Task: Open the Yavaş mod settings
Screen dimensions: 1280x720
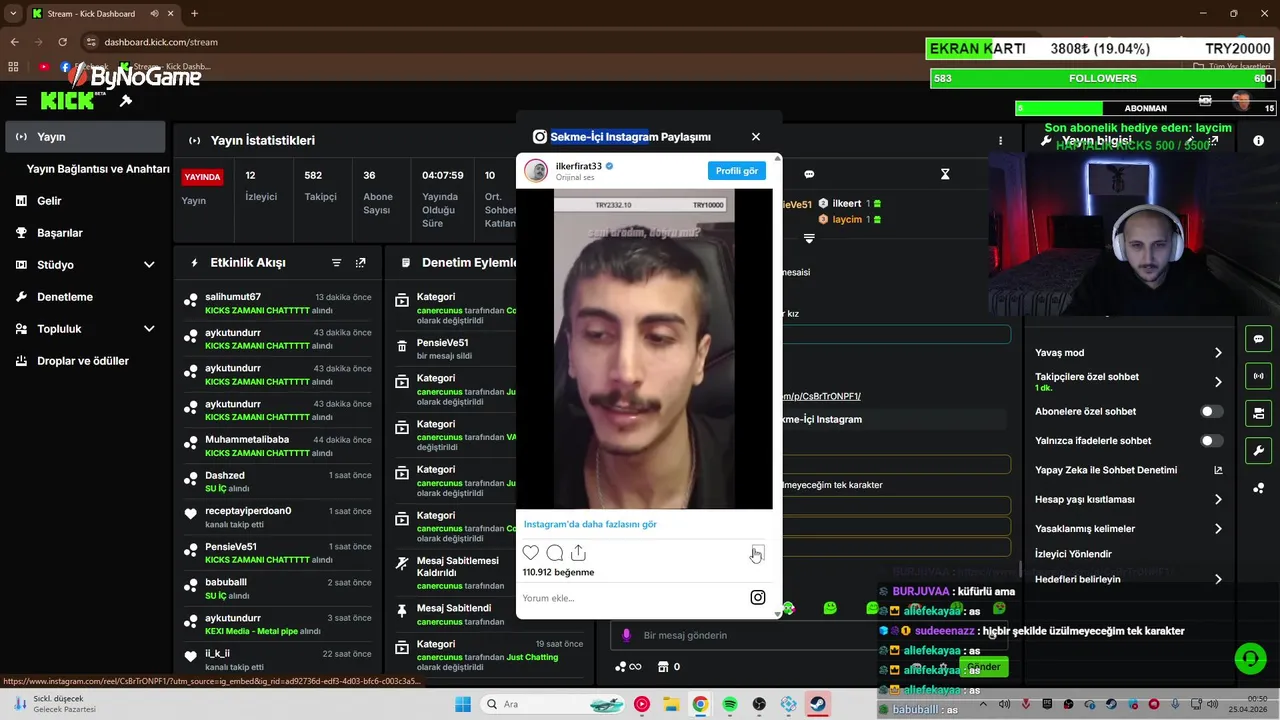Action: [x=1129, y=353]
